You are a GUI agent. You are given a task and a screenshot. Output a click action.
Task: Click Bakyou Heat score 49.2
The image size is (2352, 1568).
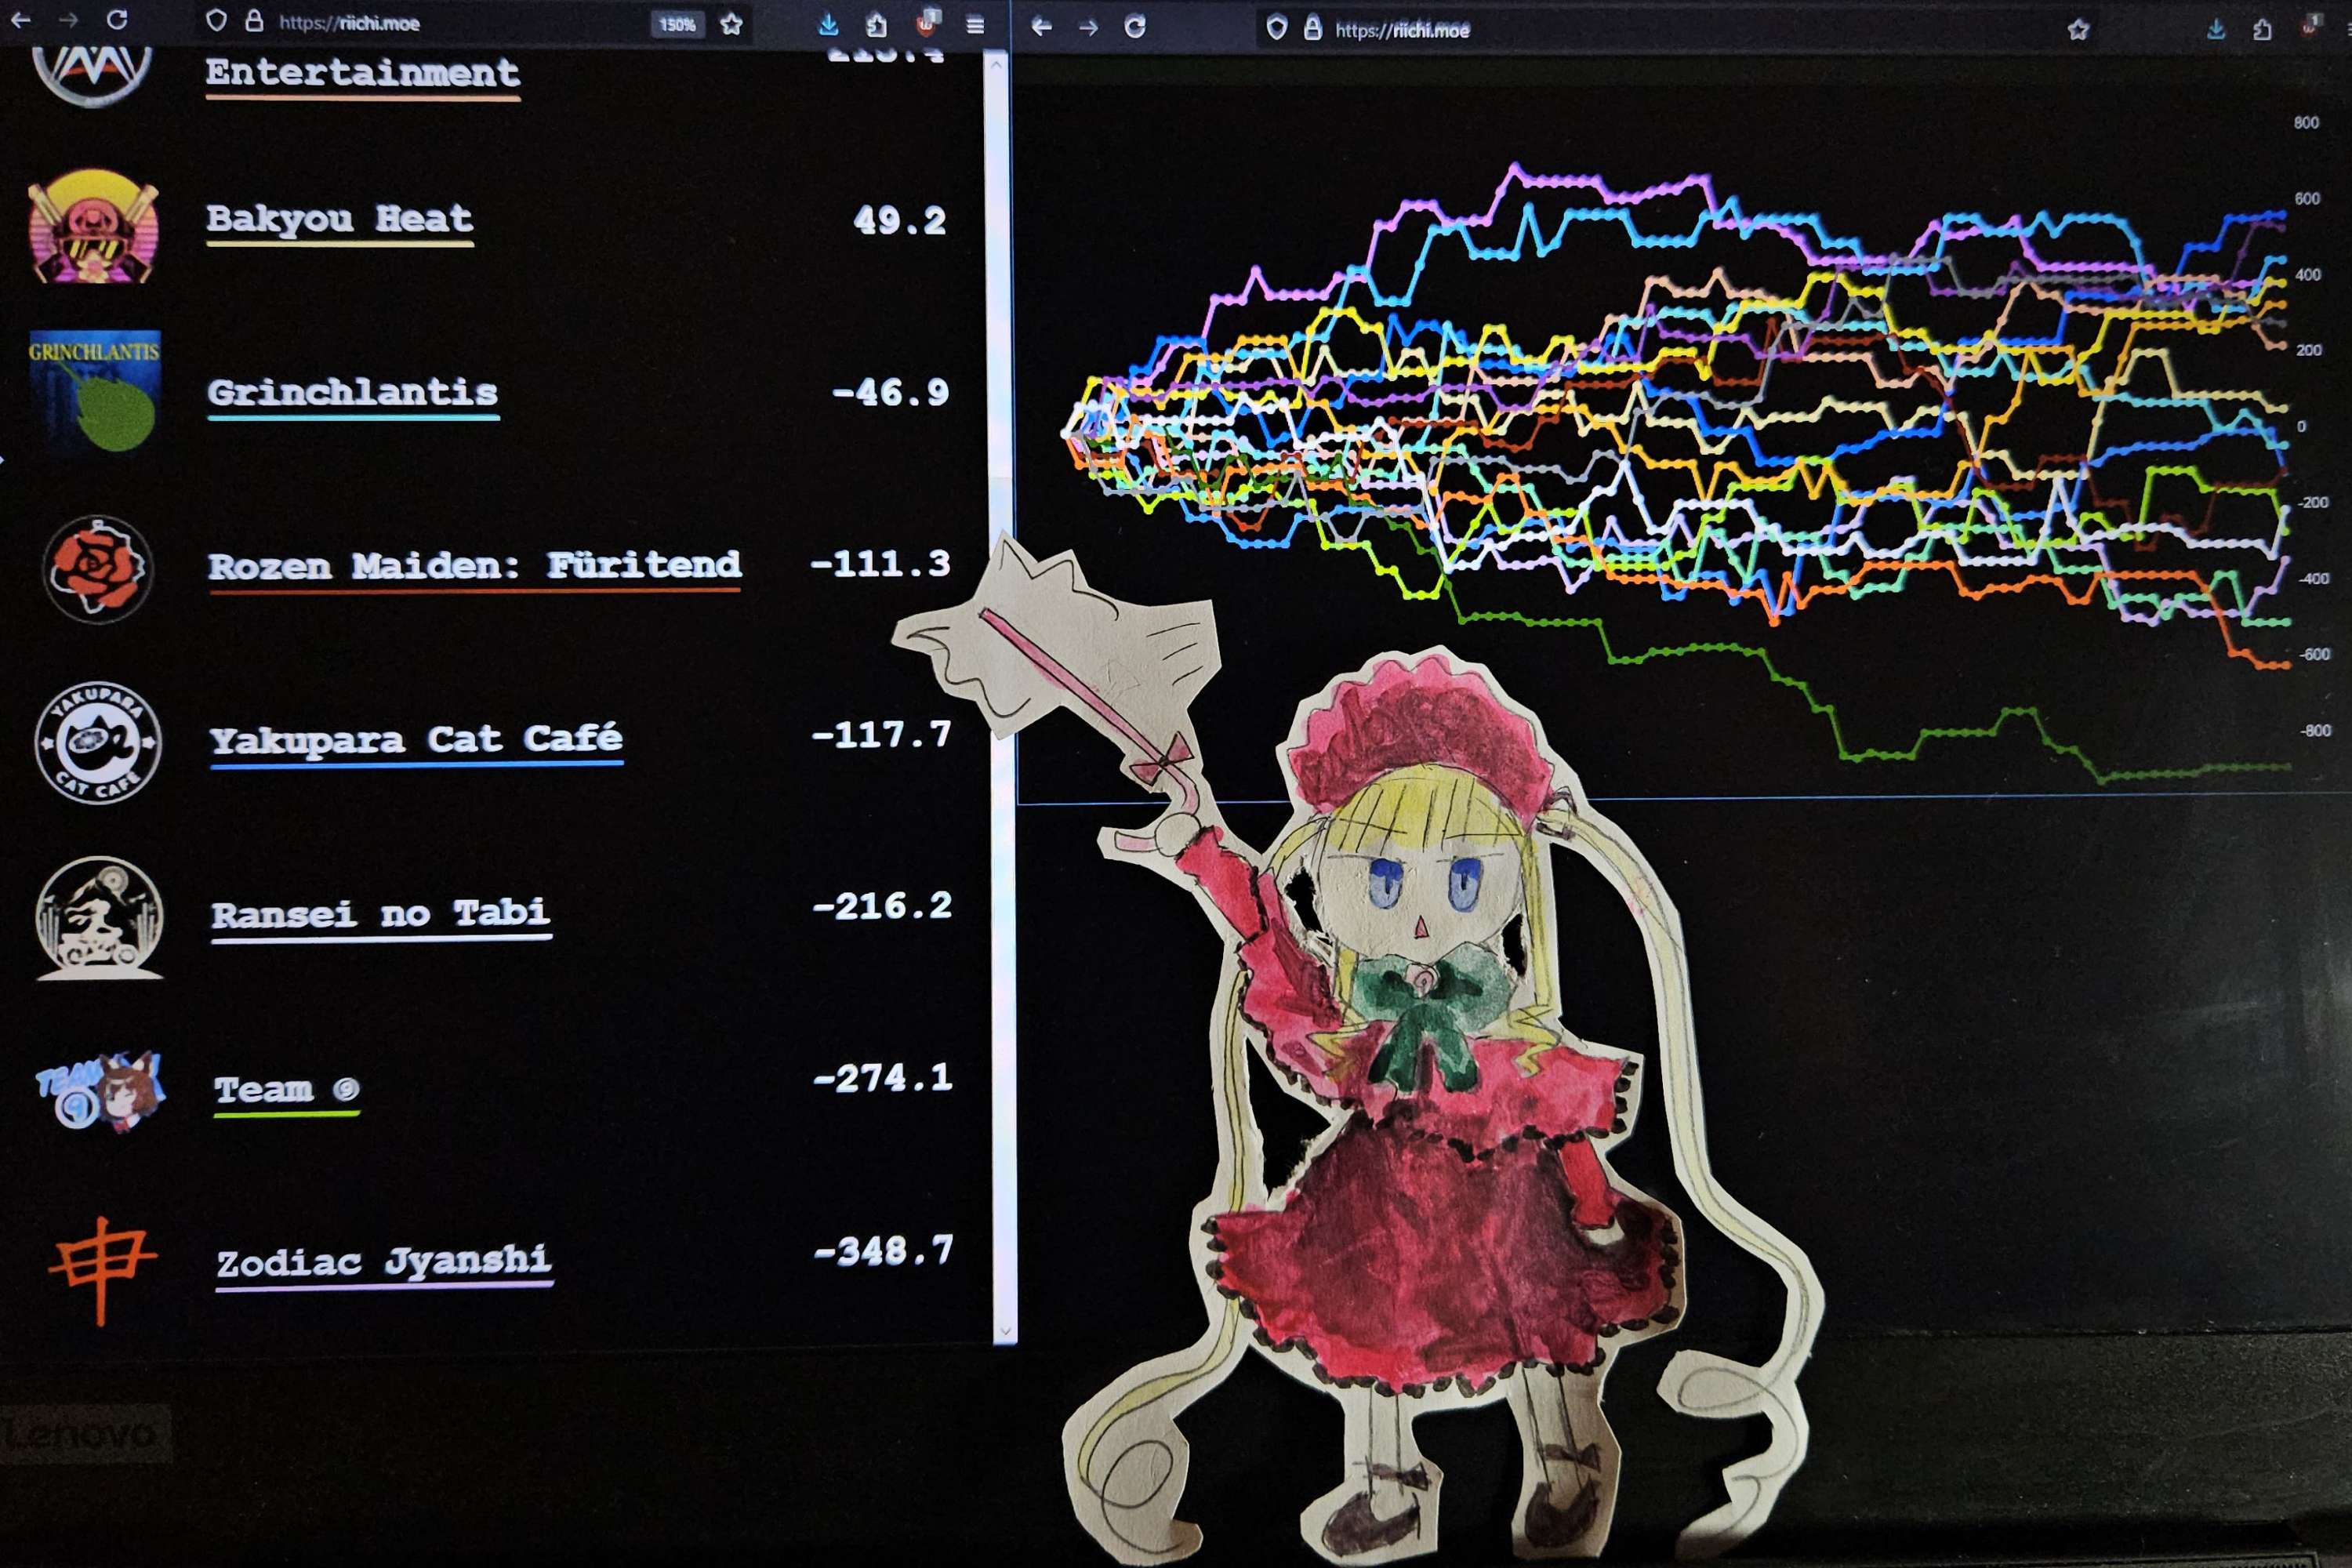899,221
